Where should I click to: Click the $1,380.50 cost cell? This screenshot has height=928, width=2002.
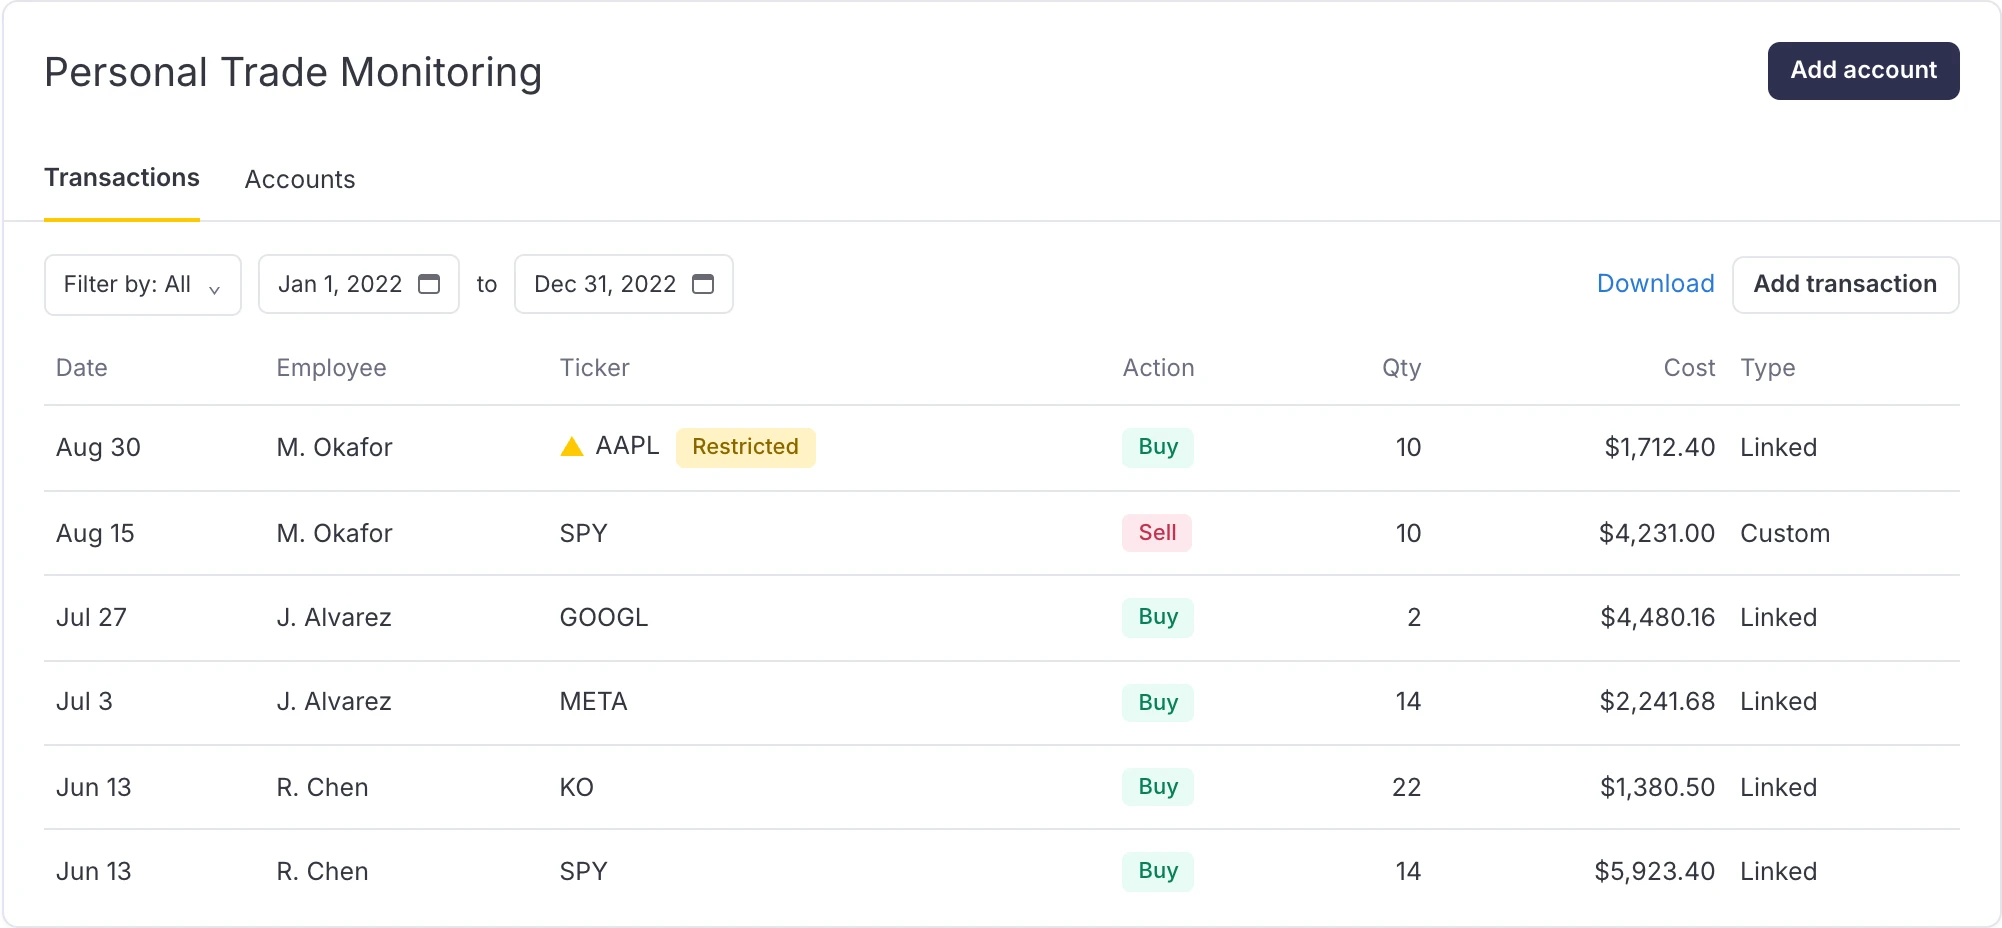click(1658, 787)
